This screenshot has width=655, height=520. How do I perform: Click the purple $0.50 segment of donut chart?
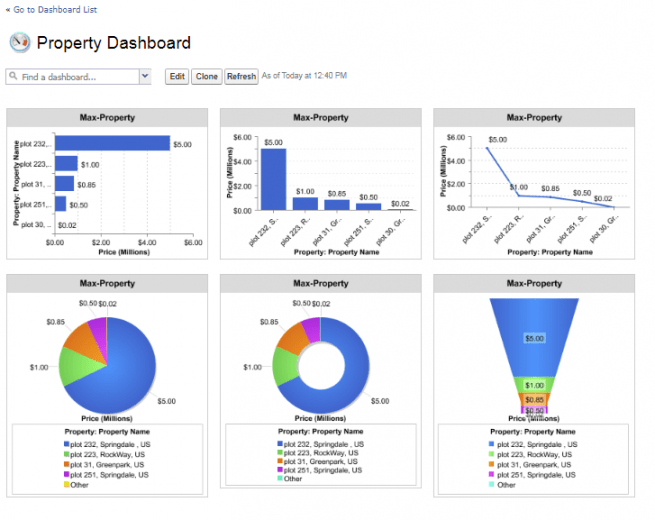312,329
